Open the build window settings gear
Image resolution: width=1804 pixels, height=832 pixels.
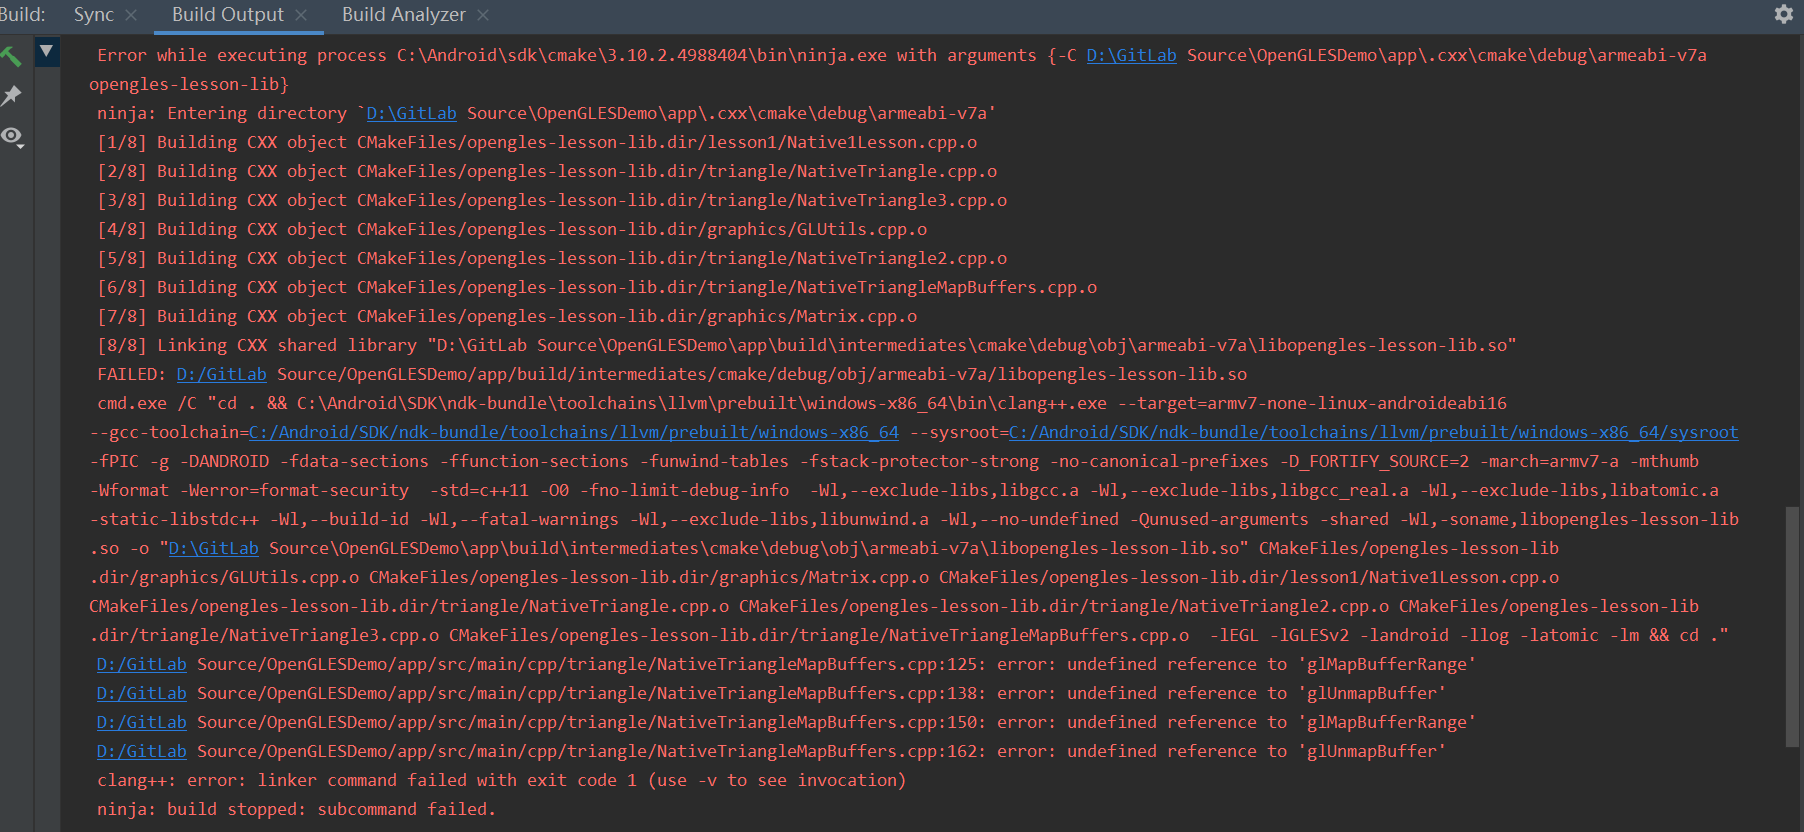pyautogui.click(x=1784, y=14)
